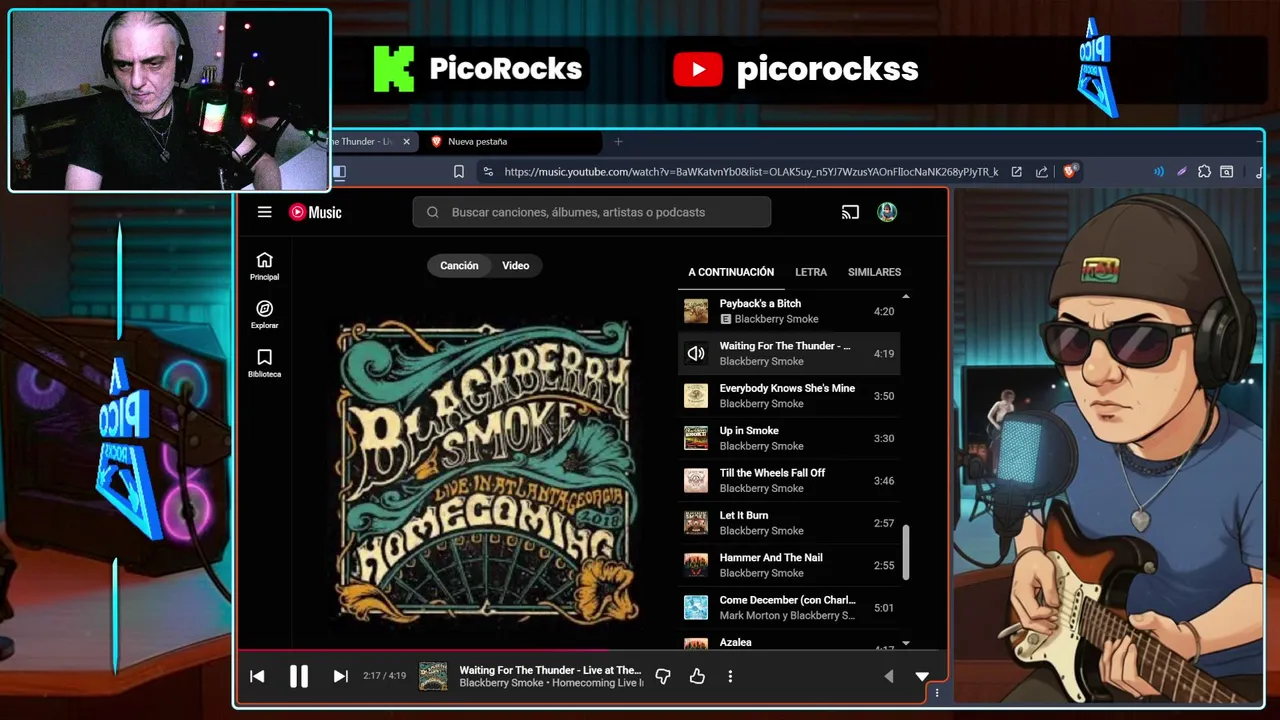Dislike the current song
Image resolution: width=1280 pixels, height=720 pixels.
pyautogui.click(x=662, y=677)
